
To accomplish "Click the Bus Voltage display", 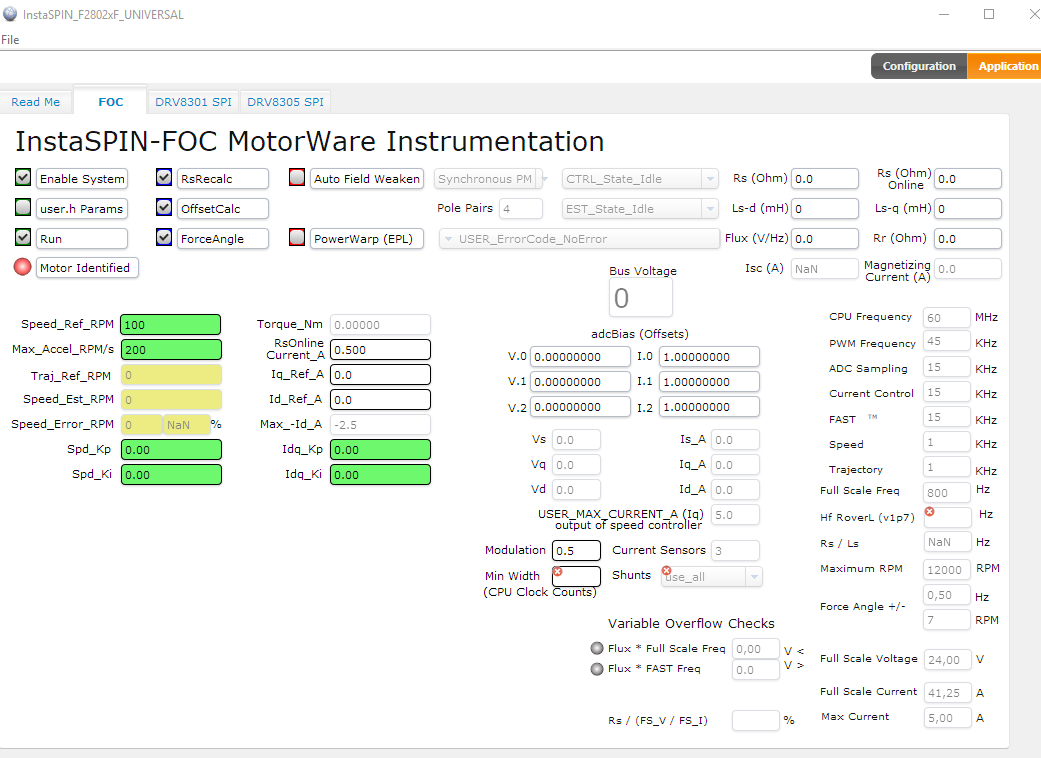I will (x=641, y=297).
